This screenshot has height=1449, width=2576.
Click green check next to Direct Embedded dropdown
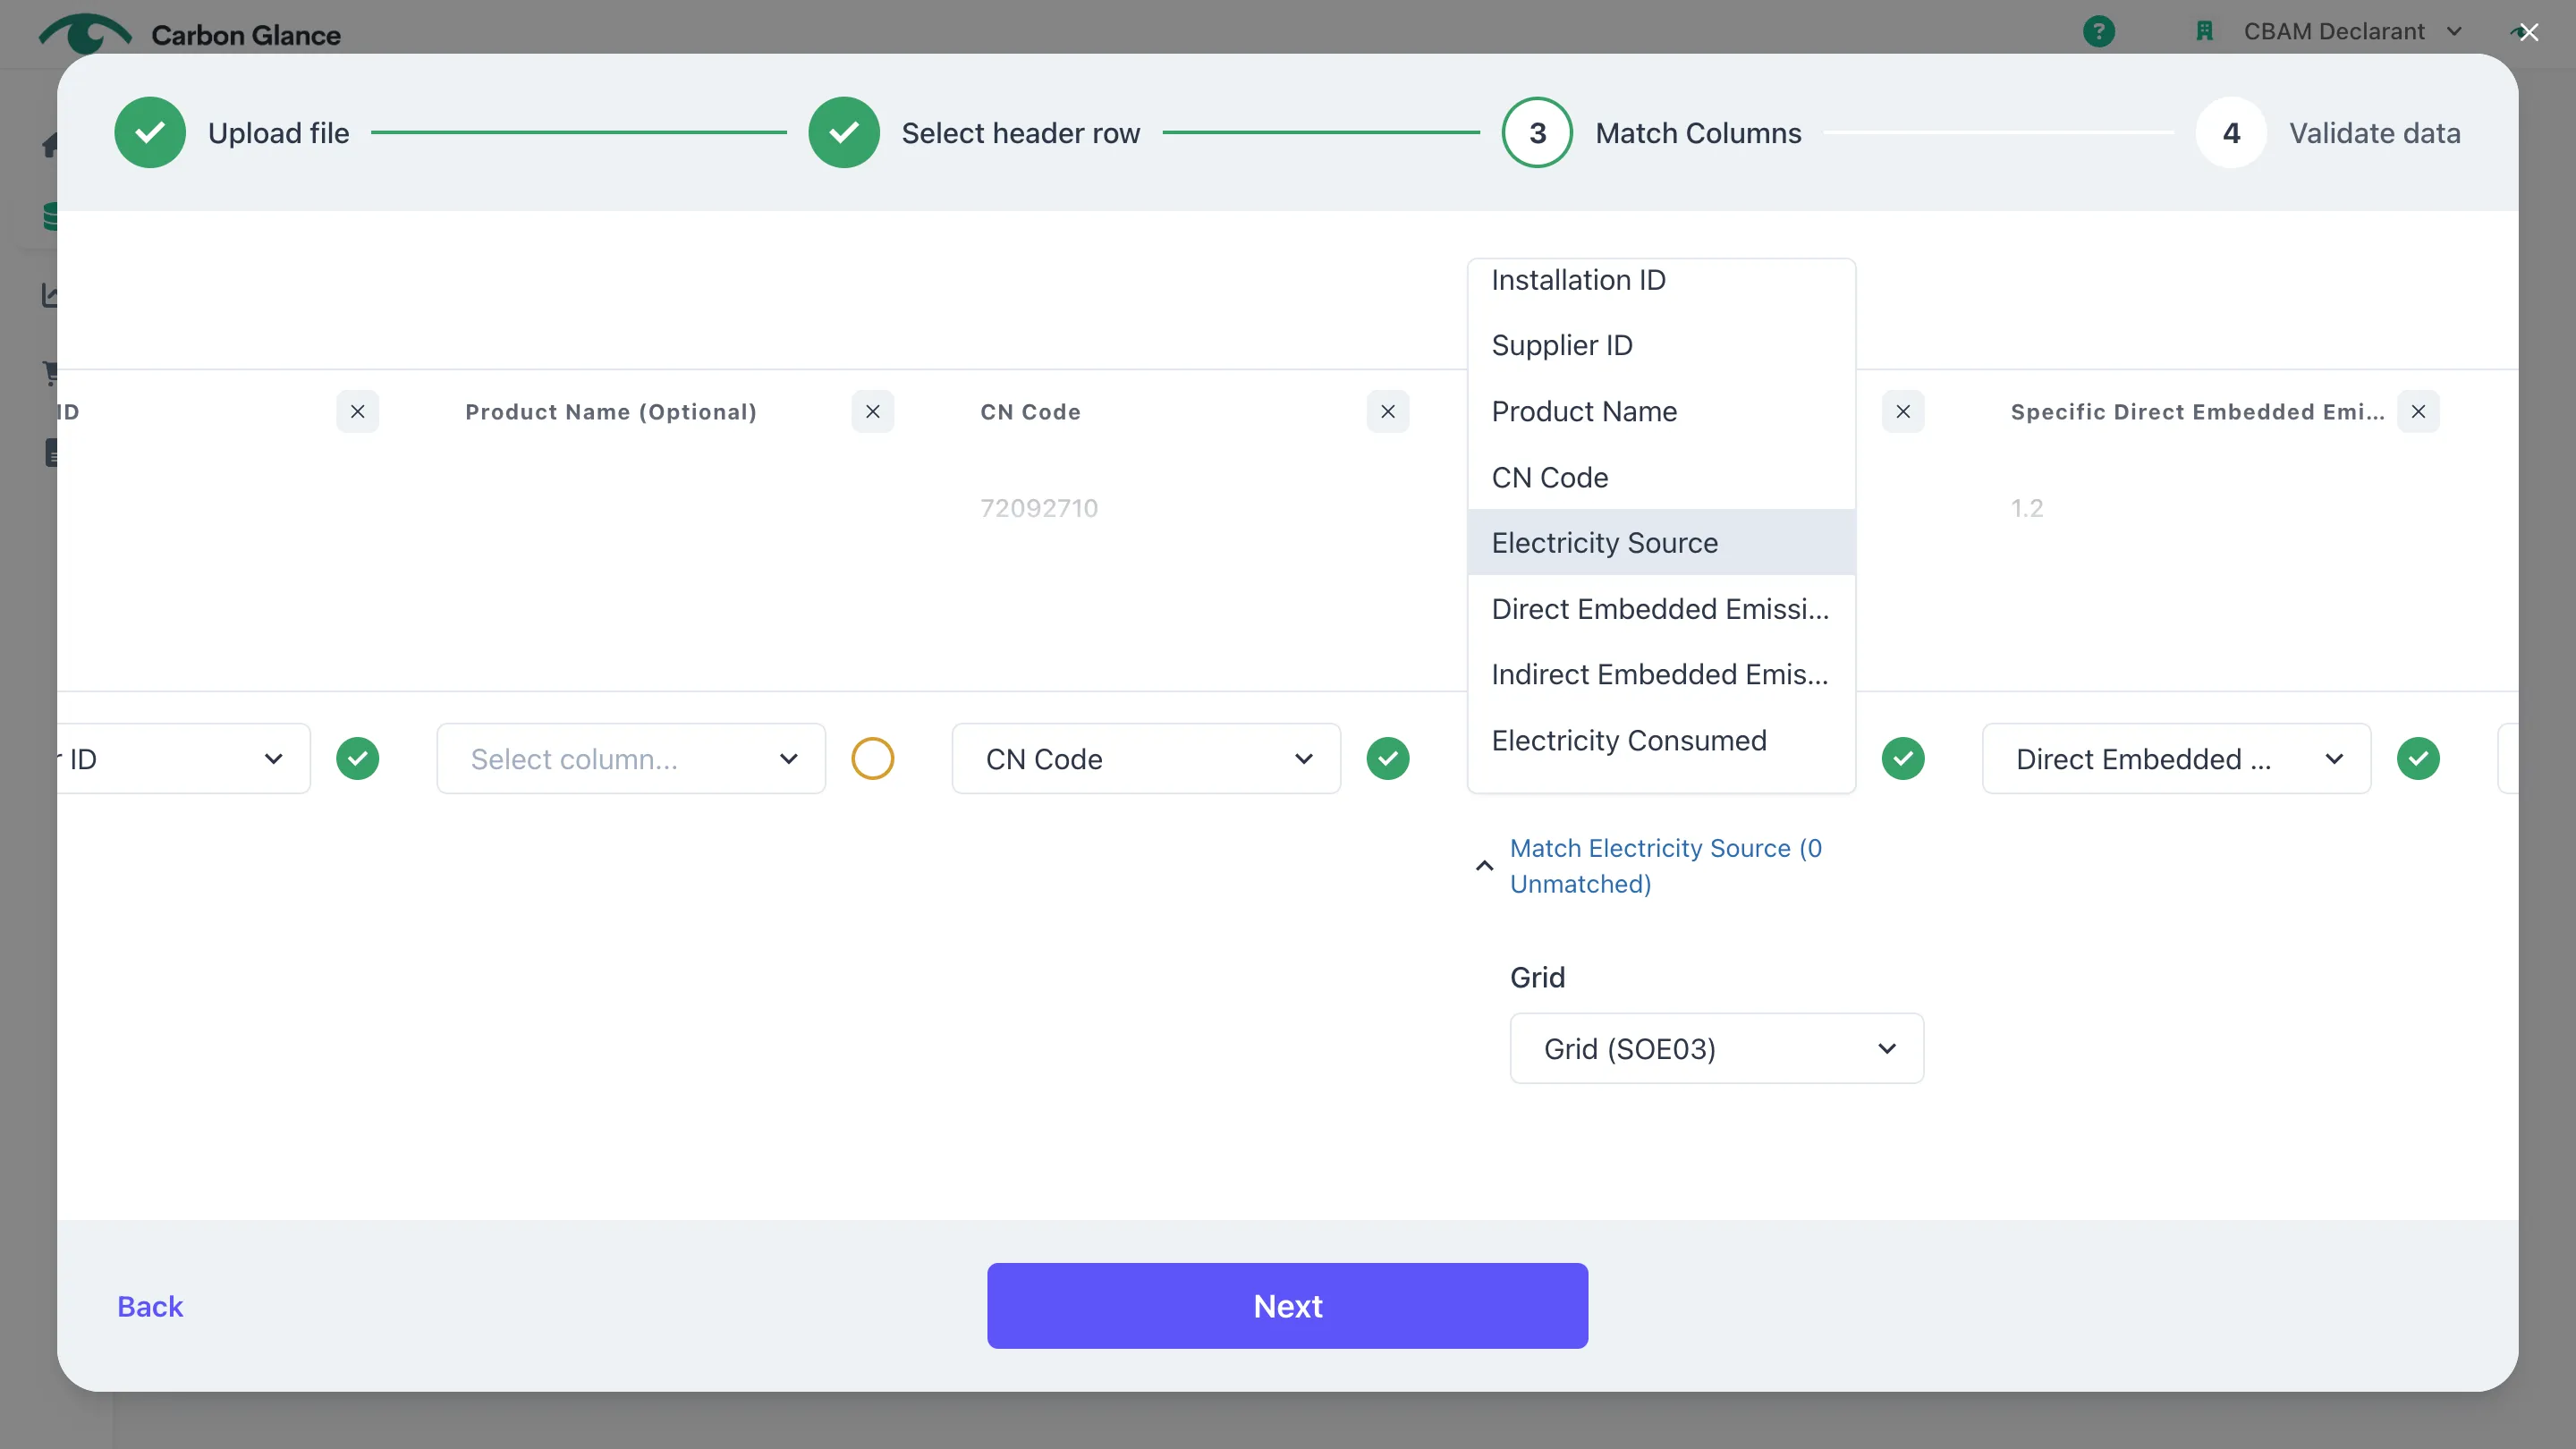(x=2418, y=759)
